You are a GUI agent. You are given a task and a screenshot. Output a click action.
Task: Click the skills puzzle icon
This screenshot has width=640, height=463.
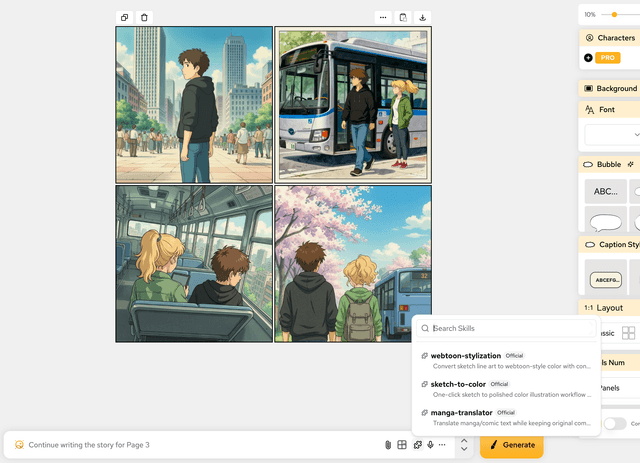pyautogui.click(x=416, y=445)
